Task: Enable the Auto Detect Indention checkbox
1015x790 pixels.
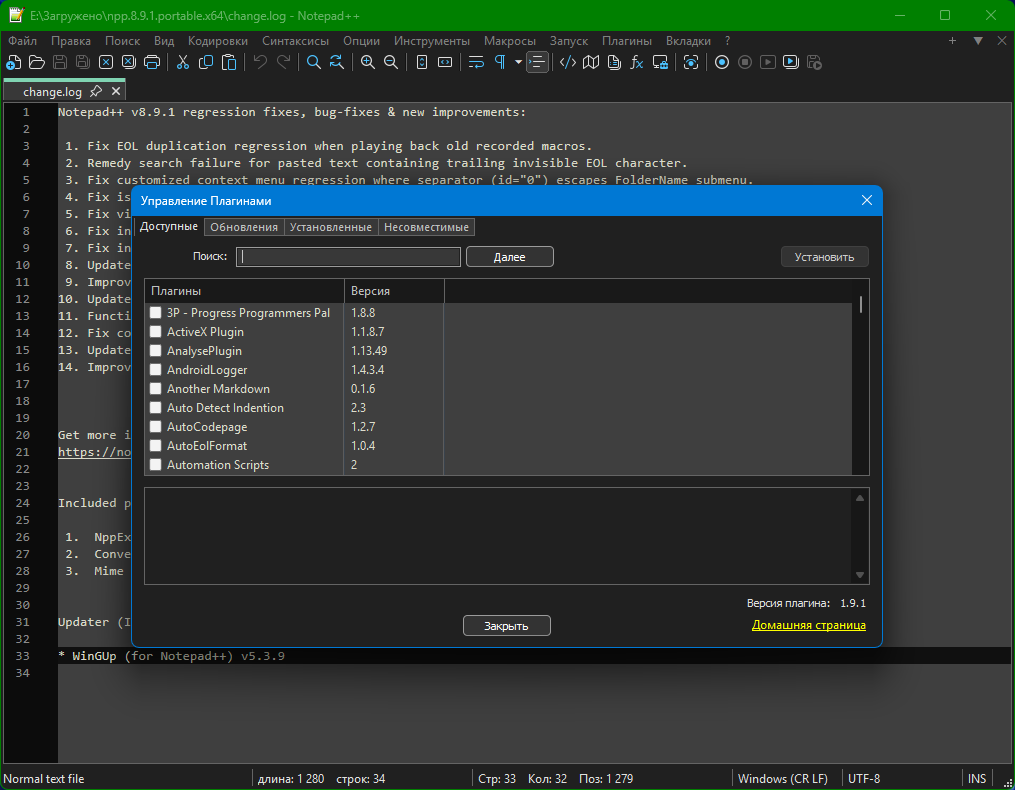Action: click(x=156, y=408)
